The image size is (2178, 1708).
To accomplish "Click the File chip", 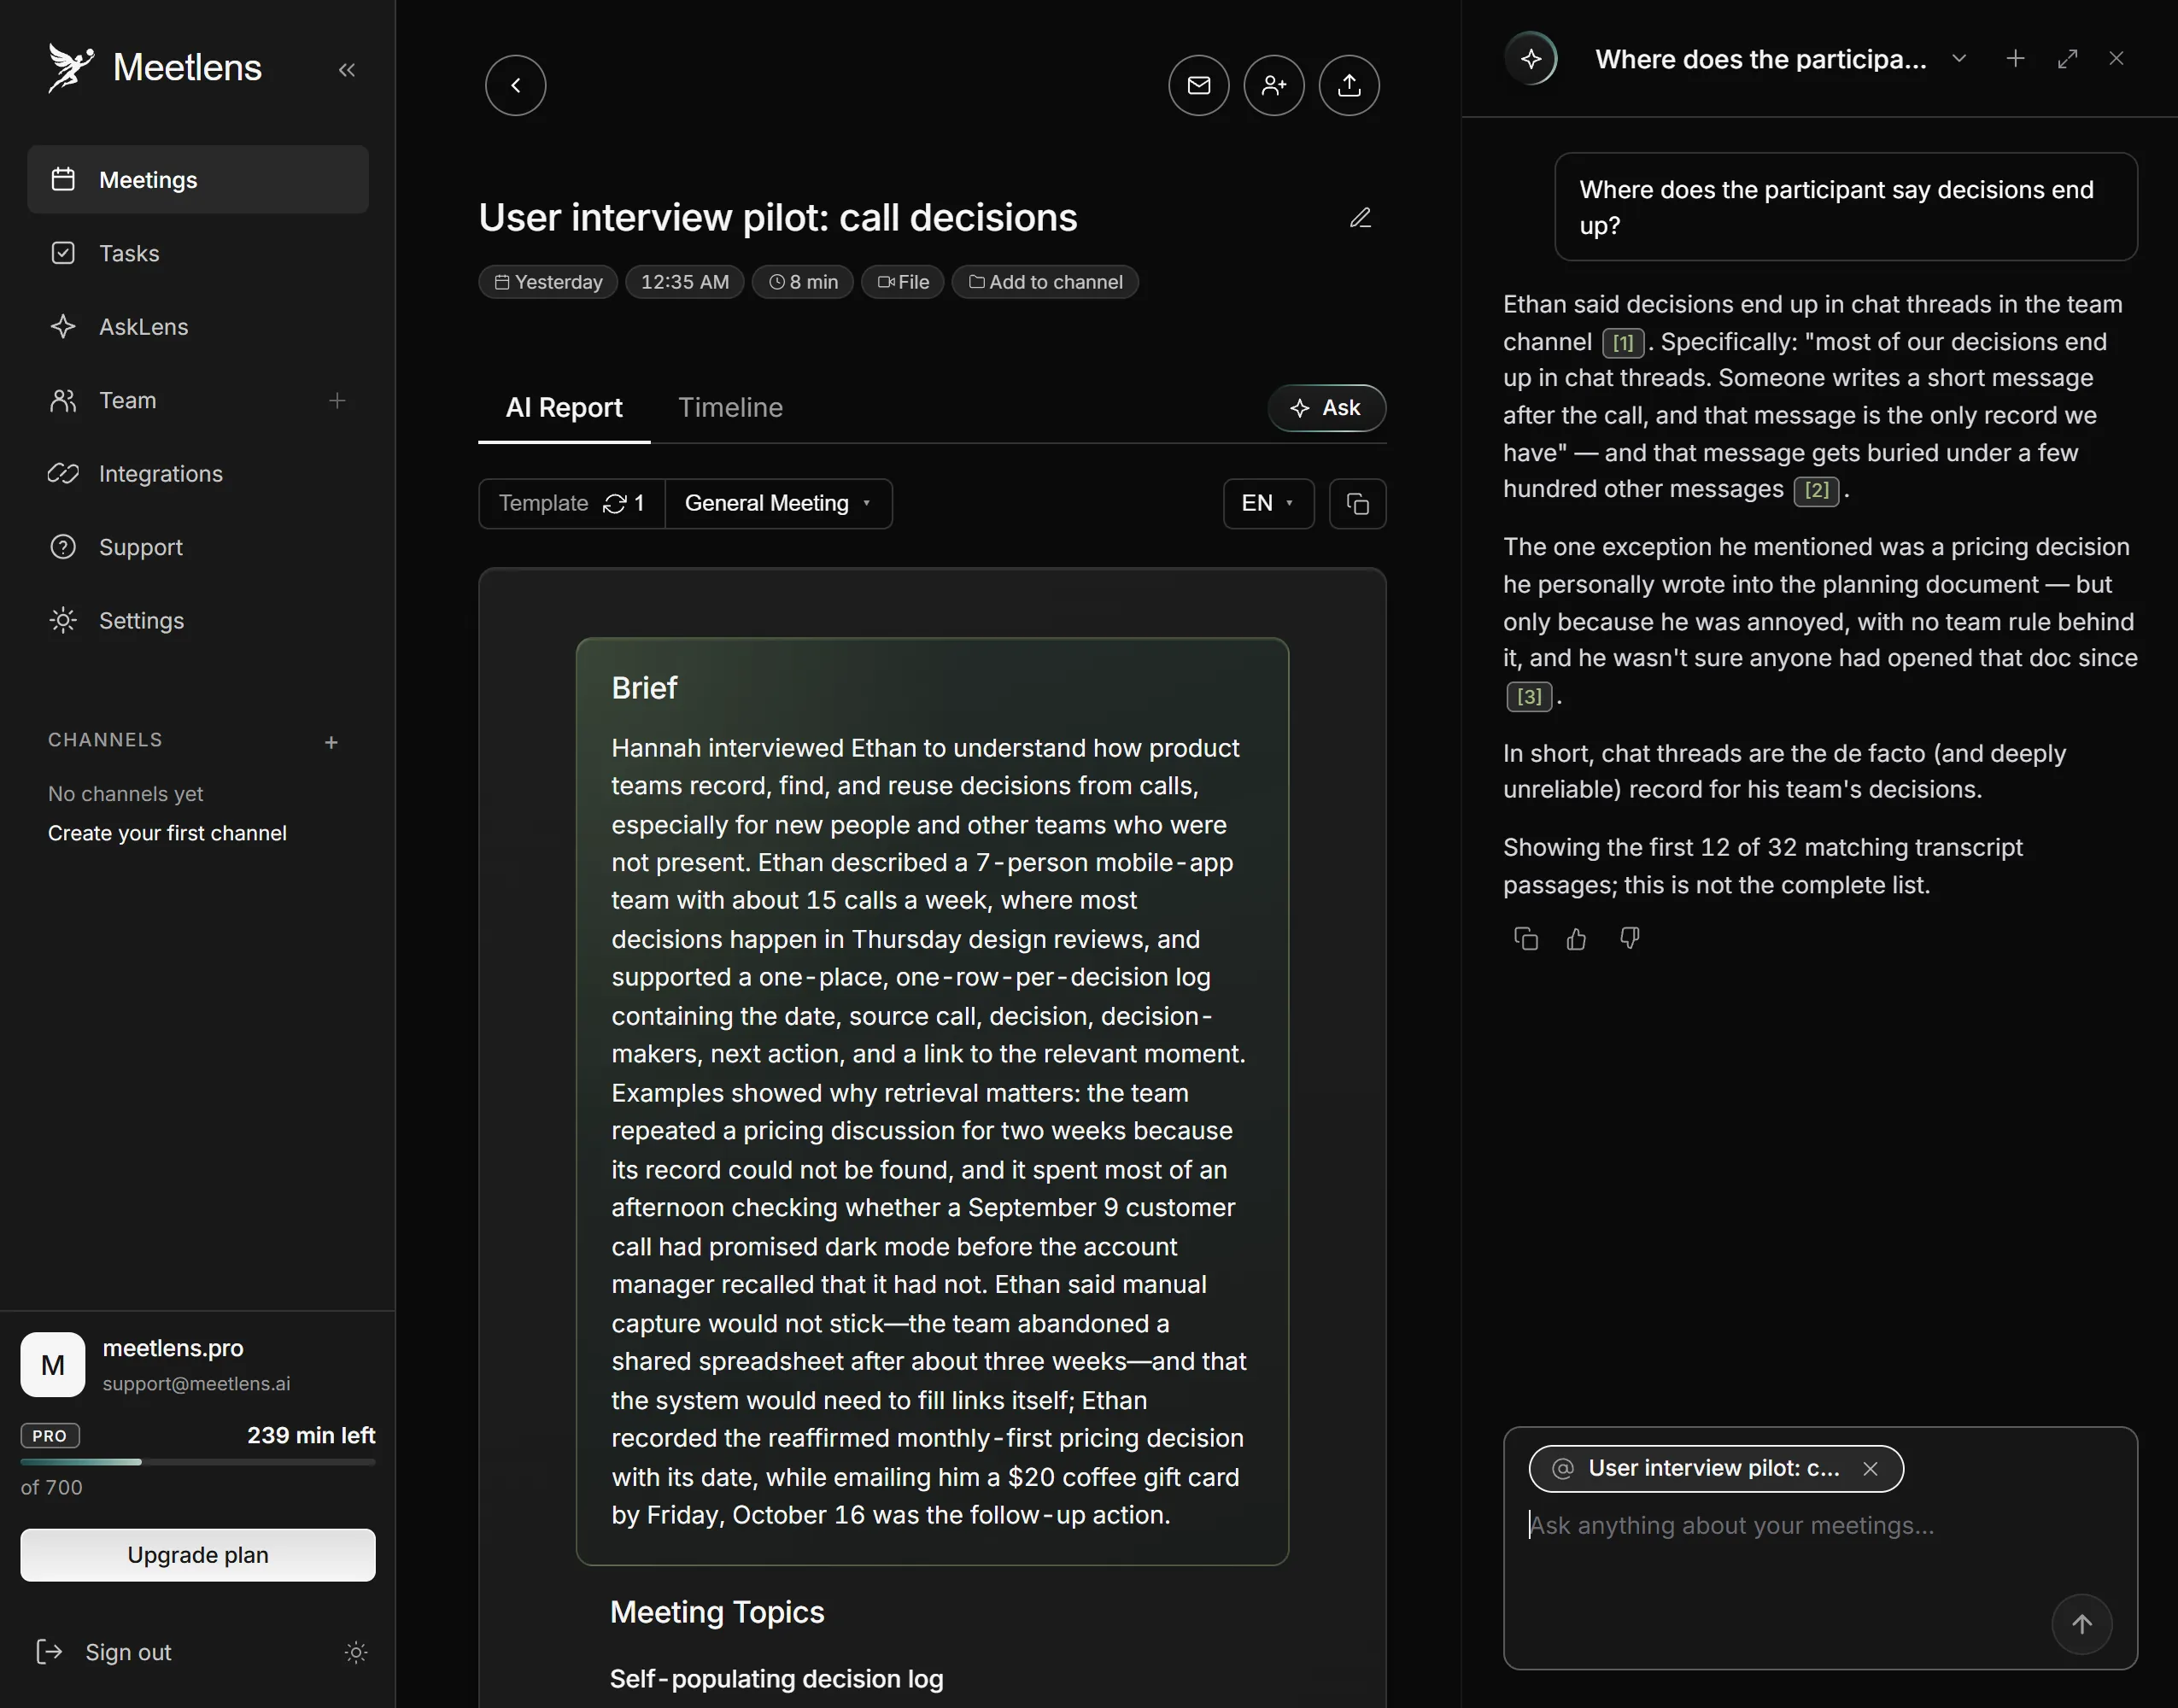I will (903, 282).
